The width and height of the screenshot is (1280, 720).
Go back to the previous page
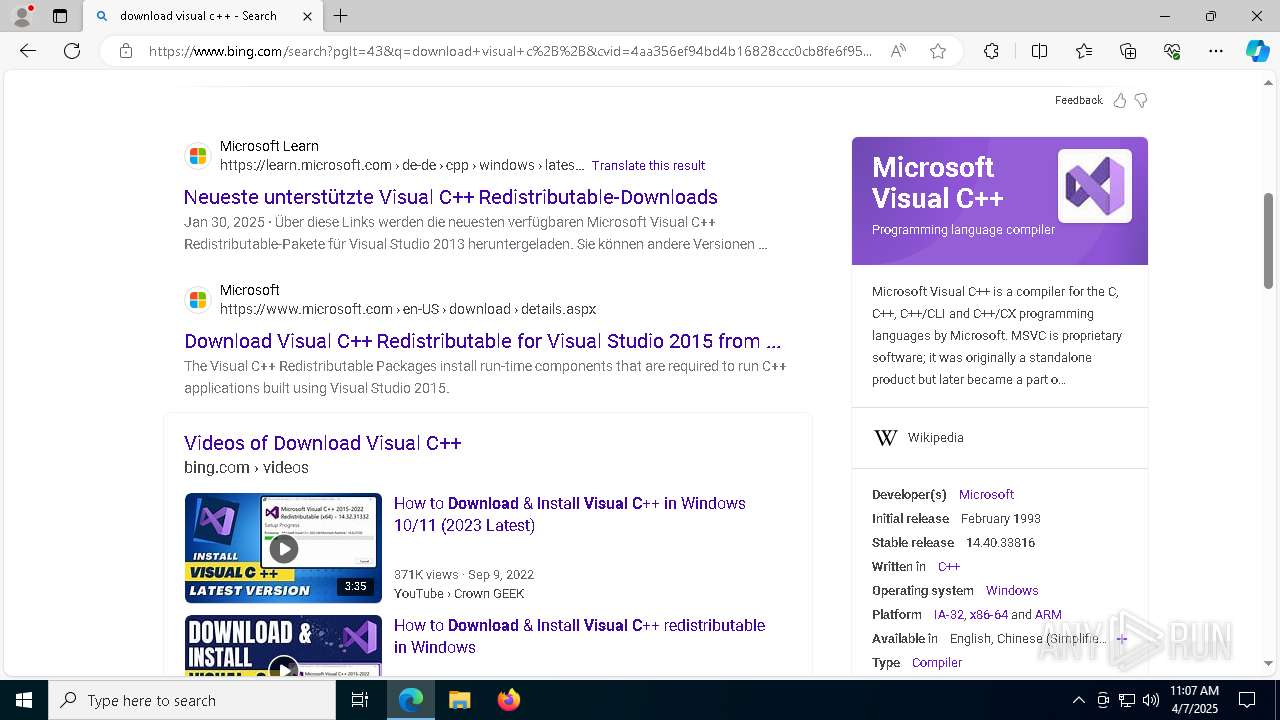(28, 51)
